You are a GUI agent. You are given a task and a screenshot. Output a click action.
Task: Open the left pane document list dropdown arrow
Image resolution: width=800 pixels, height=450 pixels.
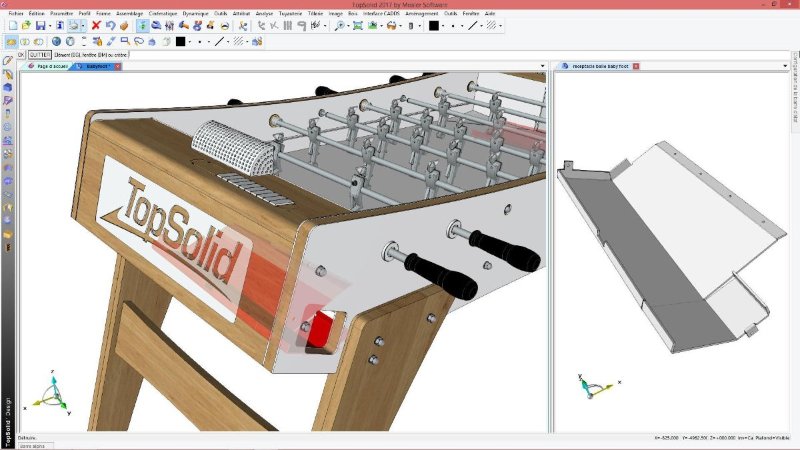point(544,66)
